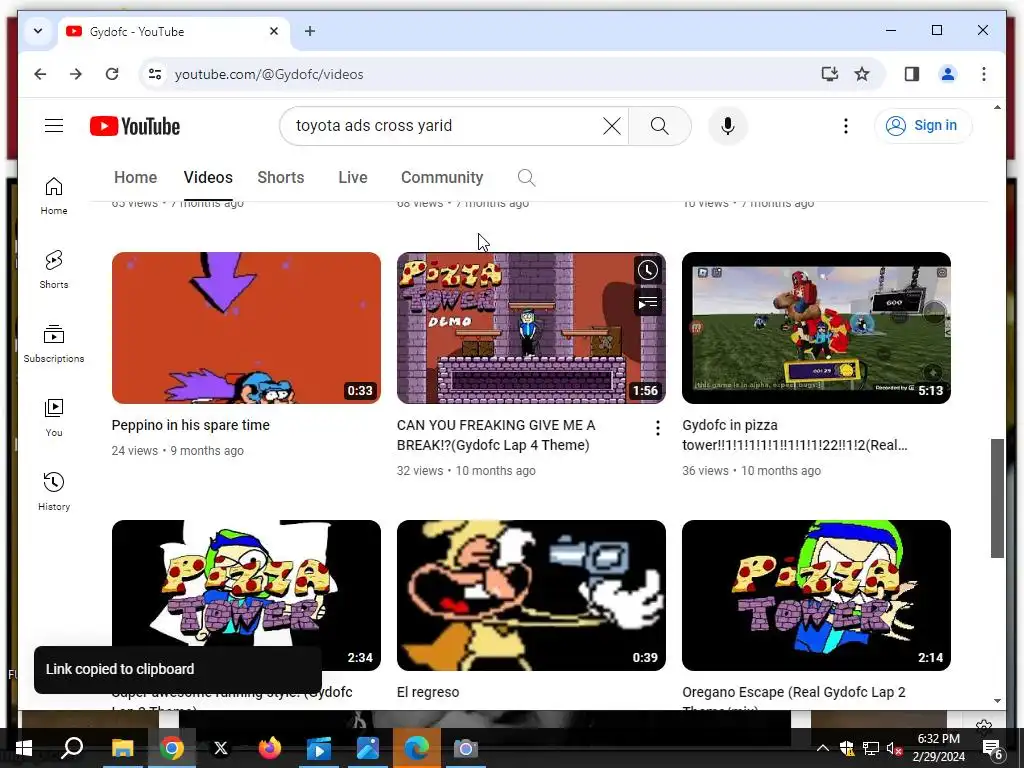Image resolution: width=1024 pixels, height=768 pixels.
Task: Search within the Gydofc channel
Action: point(526,178)
